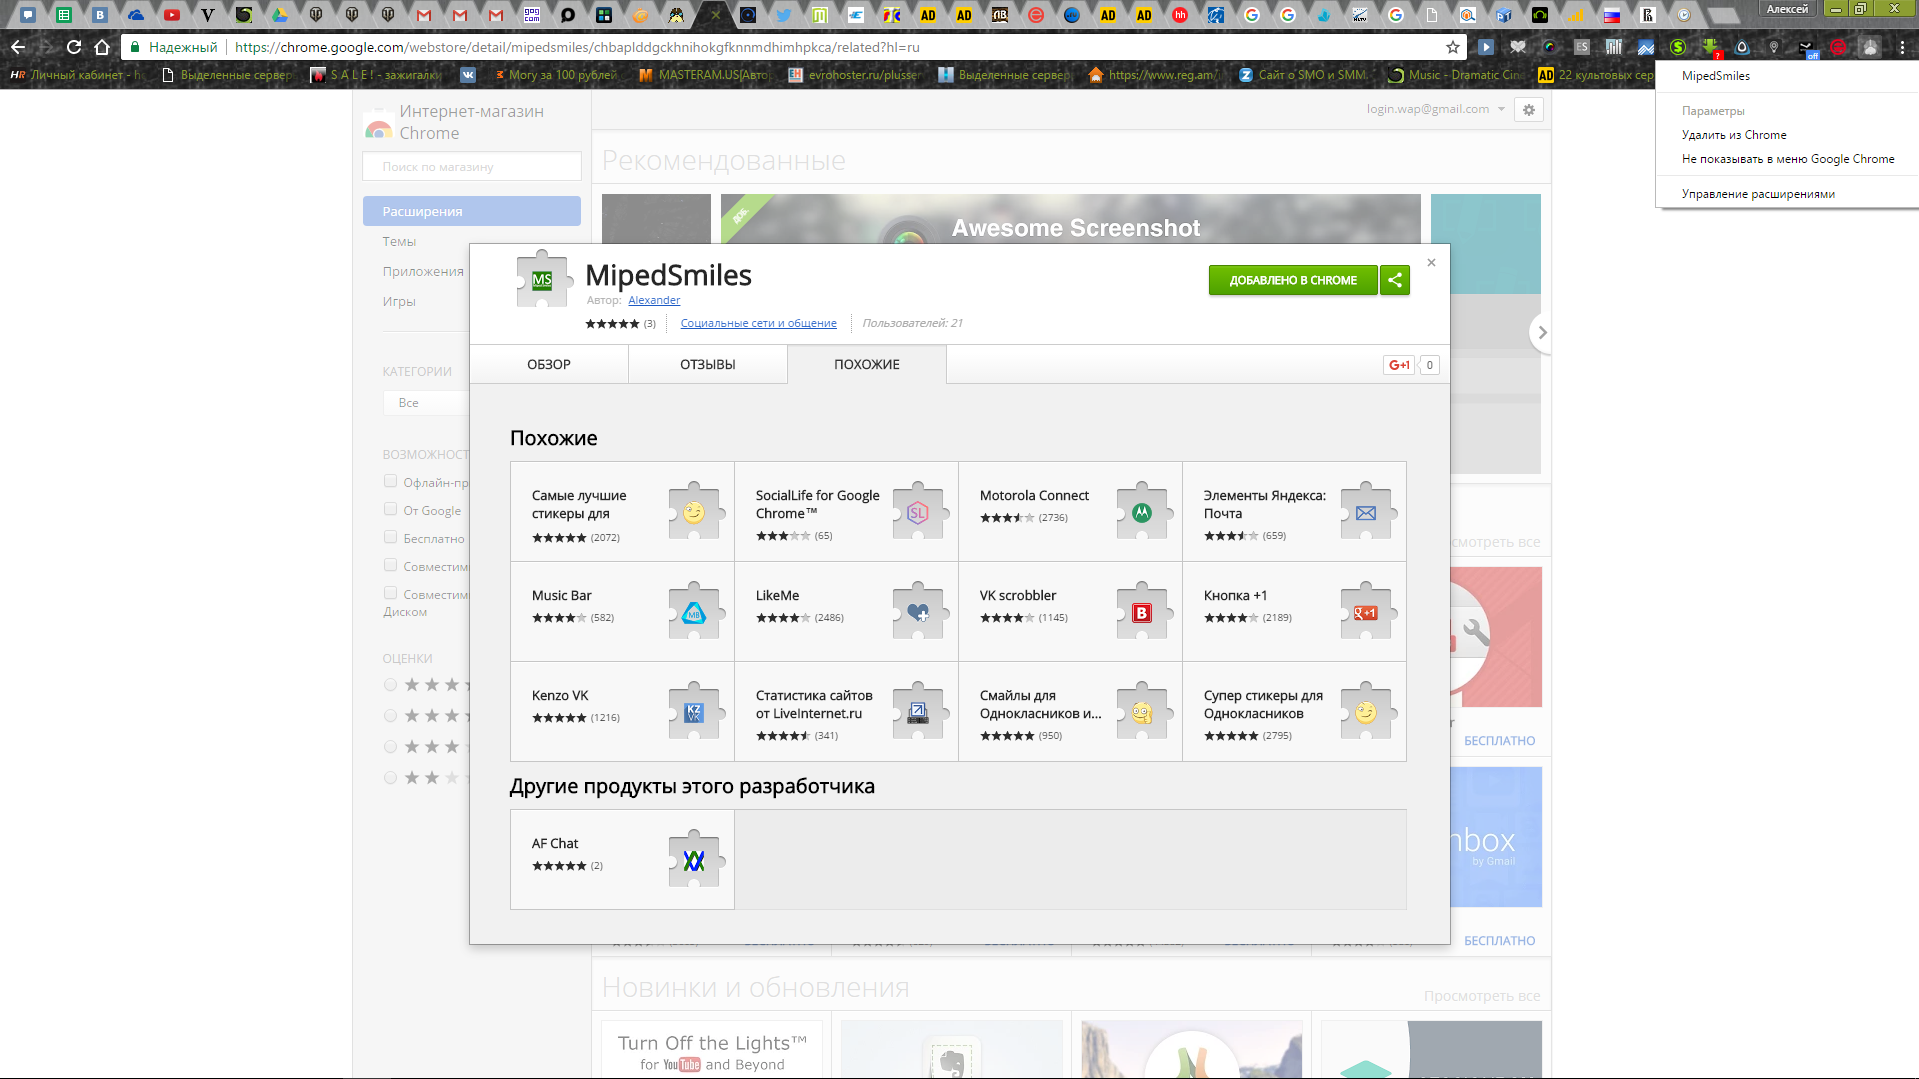The image size is (1919, 1079).
Task: Open the web store settings gear menu
Action: click(x=1529, y=110)
